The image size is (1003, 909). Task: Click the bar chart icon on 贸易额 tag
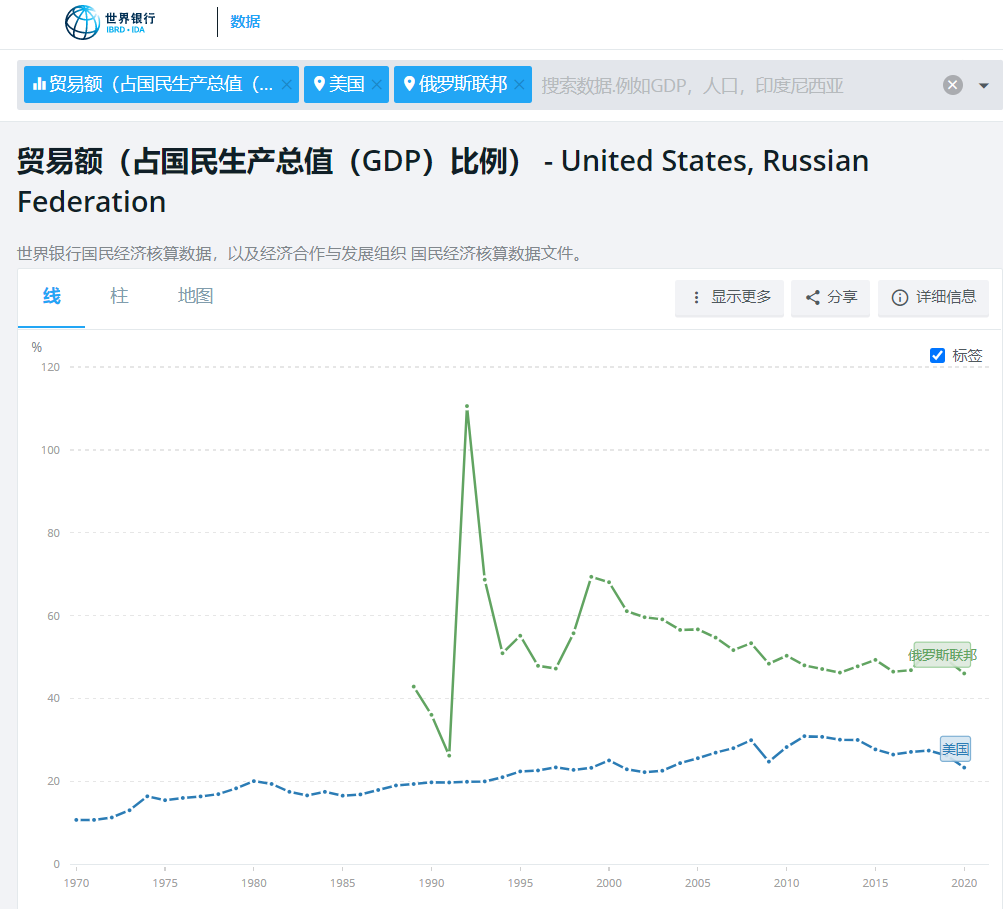click(39, 84)
